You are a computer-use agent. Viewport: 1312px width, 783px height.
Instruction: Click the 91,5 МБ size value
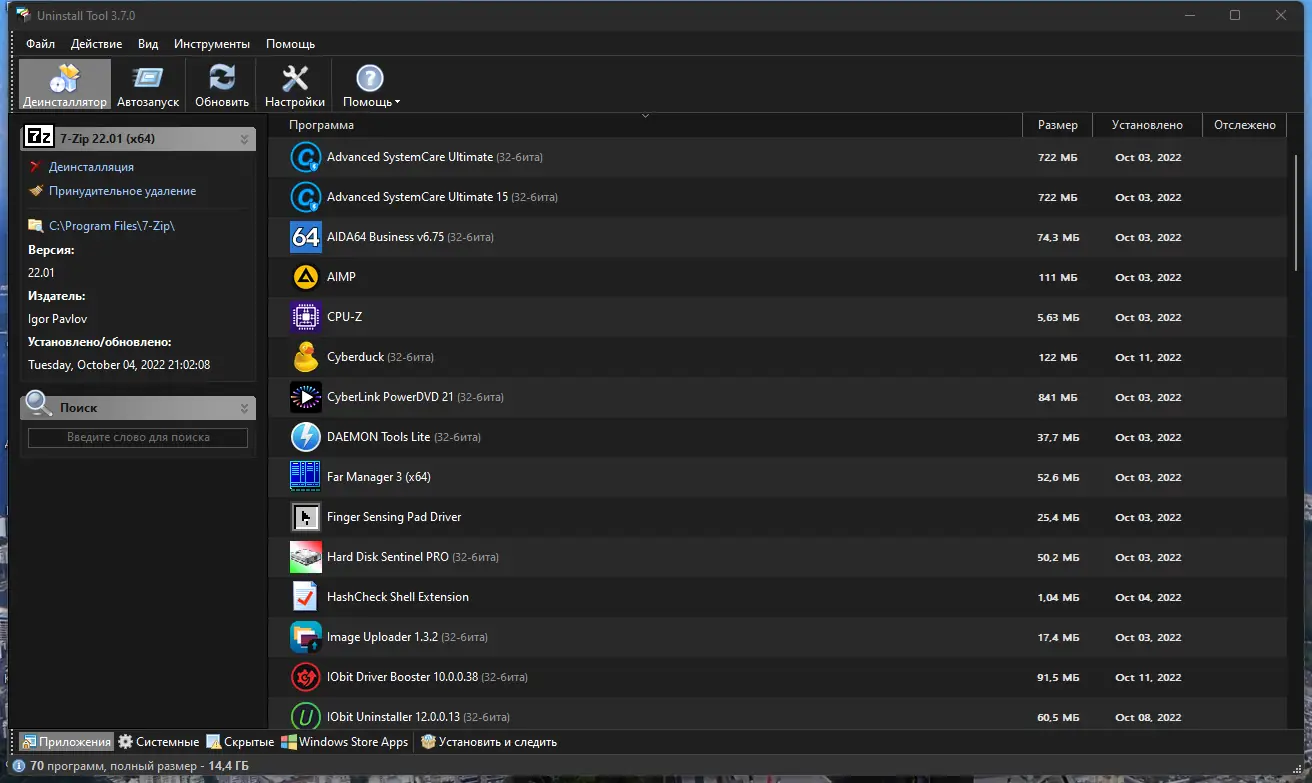pyautogui.click(x=1058, y=677)
